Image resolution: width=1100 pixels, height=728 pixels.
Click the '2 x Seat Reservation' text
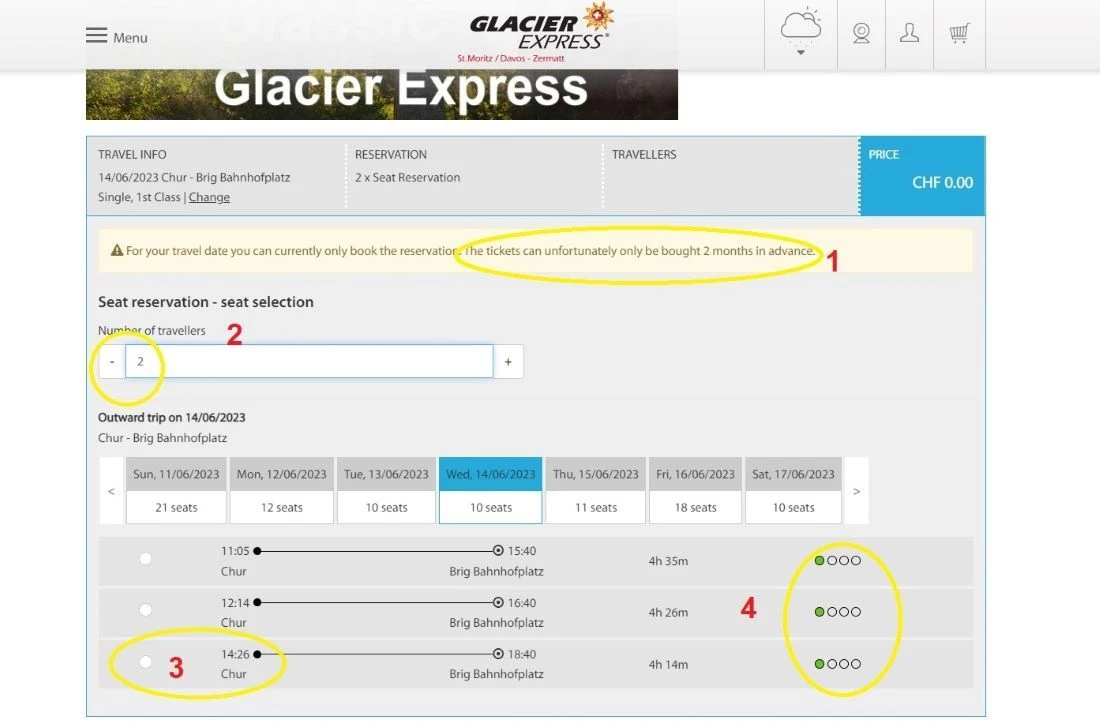tap(408, 177)
